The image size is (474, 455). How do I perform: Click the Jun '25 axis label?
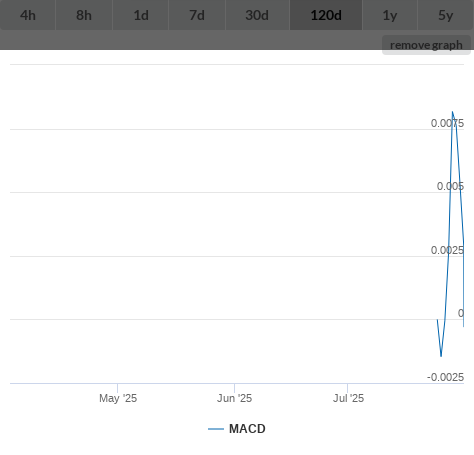tap(235, 398)
